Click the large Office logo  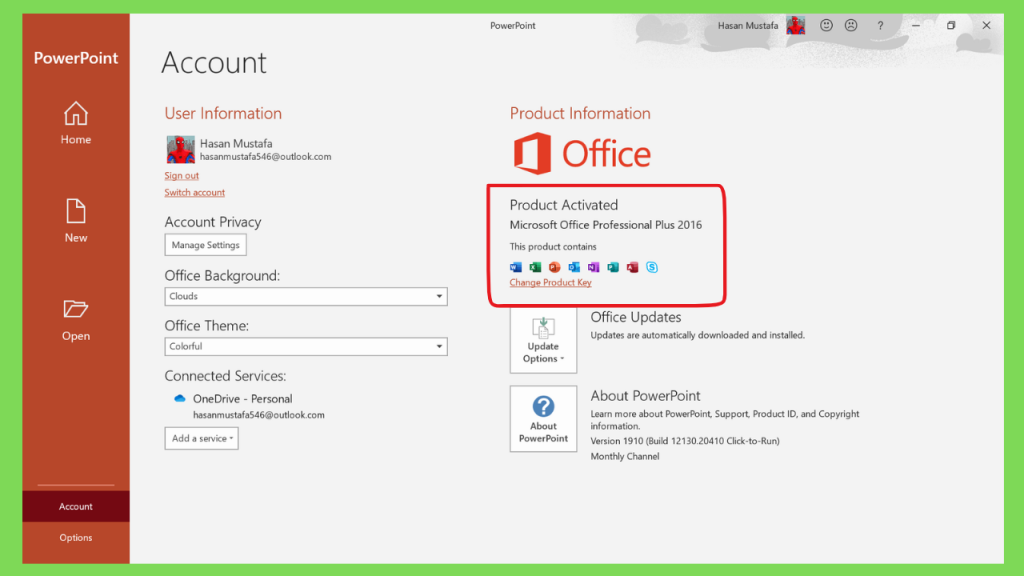point(582,154)
